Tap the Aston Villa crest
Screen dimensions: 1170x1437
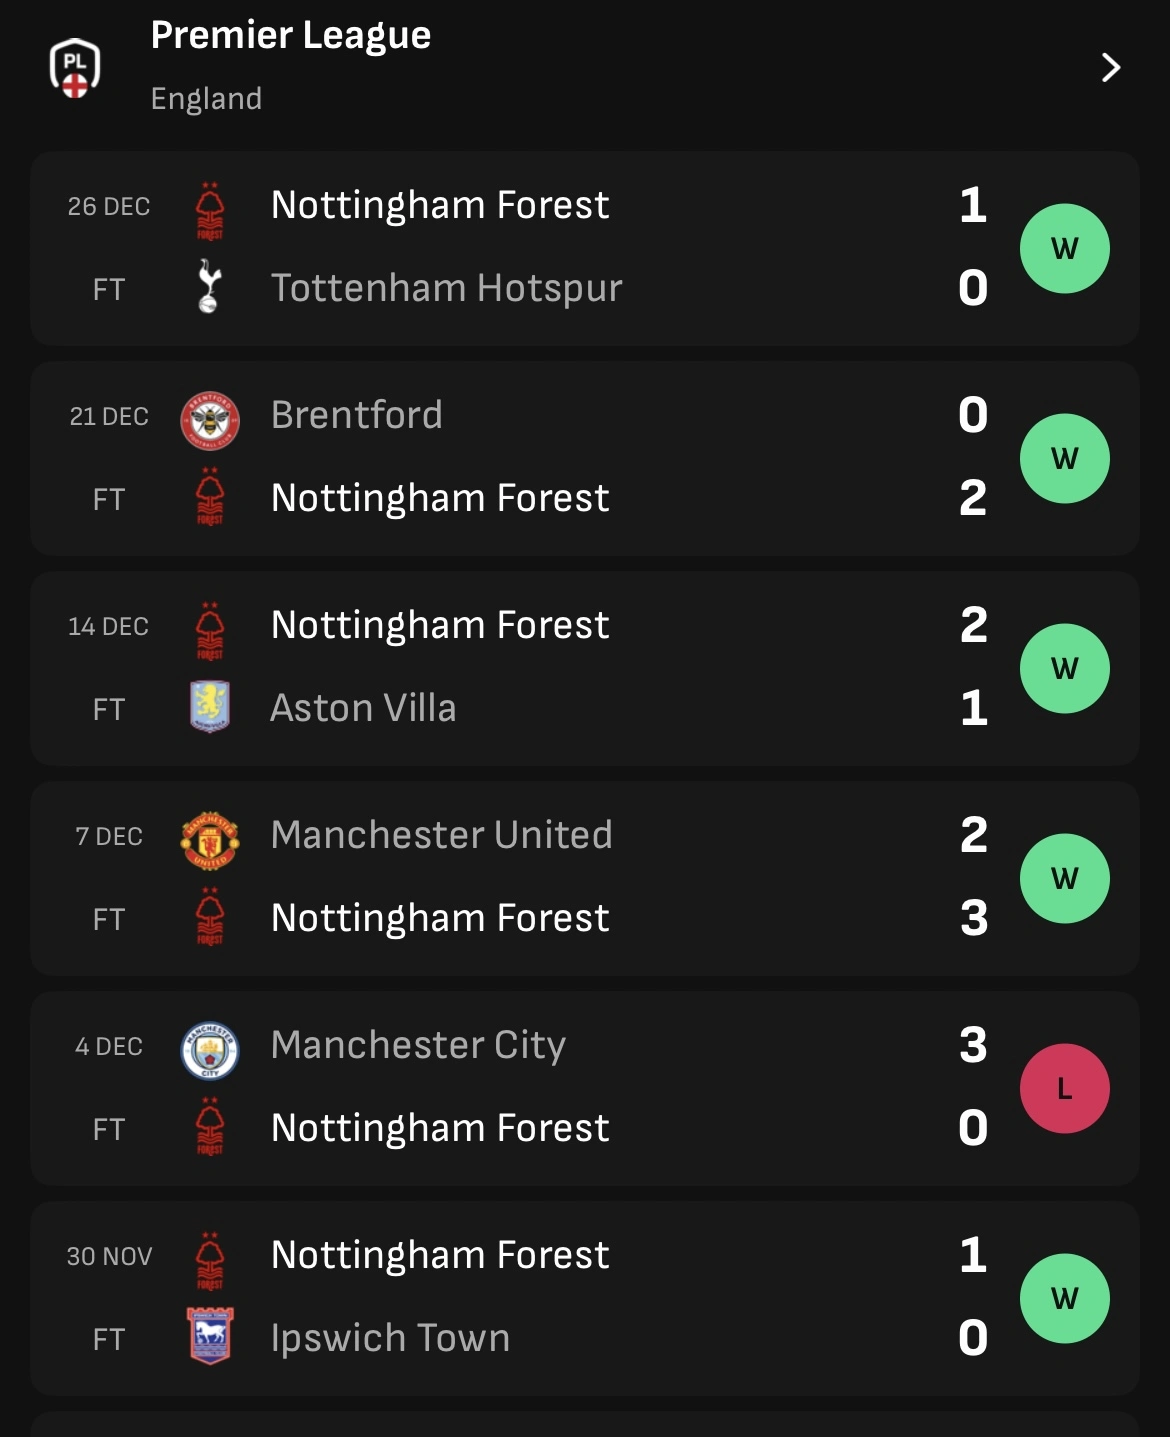tap(209, 707)
